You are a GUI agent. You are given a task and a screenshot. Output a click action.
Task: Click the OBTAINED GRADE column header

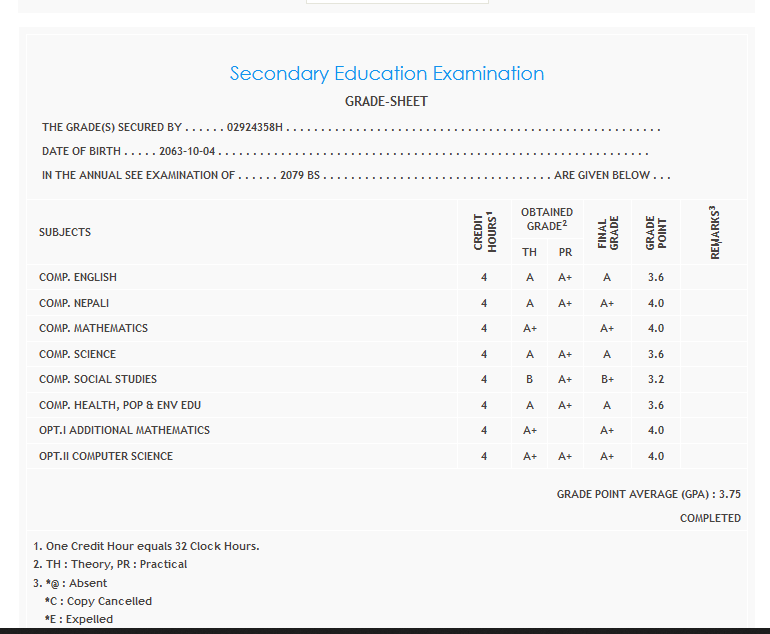click(x=547, y=219)
